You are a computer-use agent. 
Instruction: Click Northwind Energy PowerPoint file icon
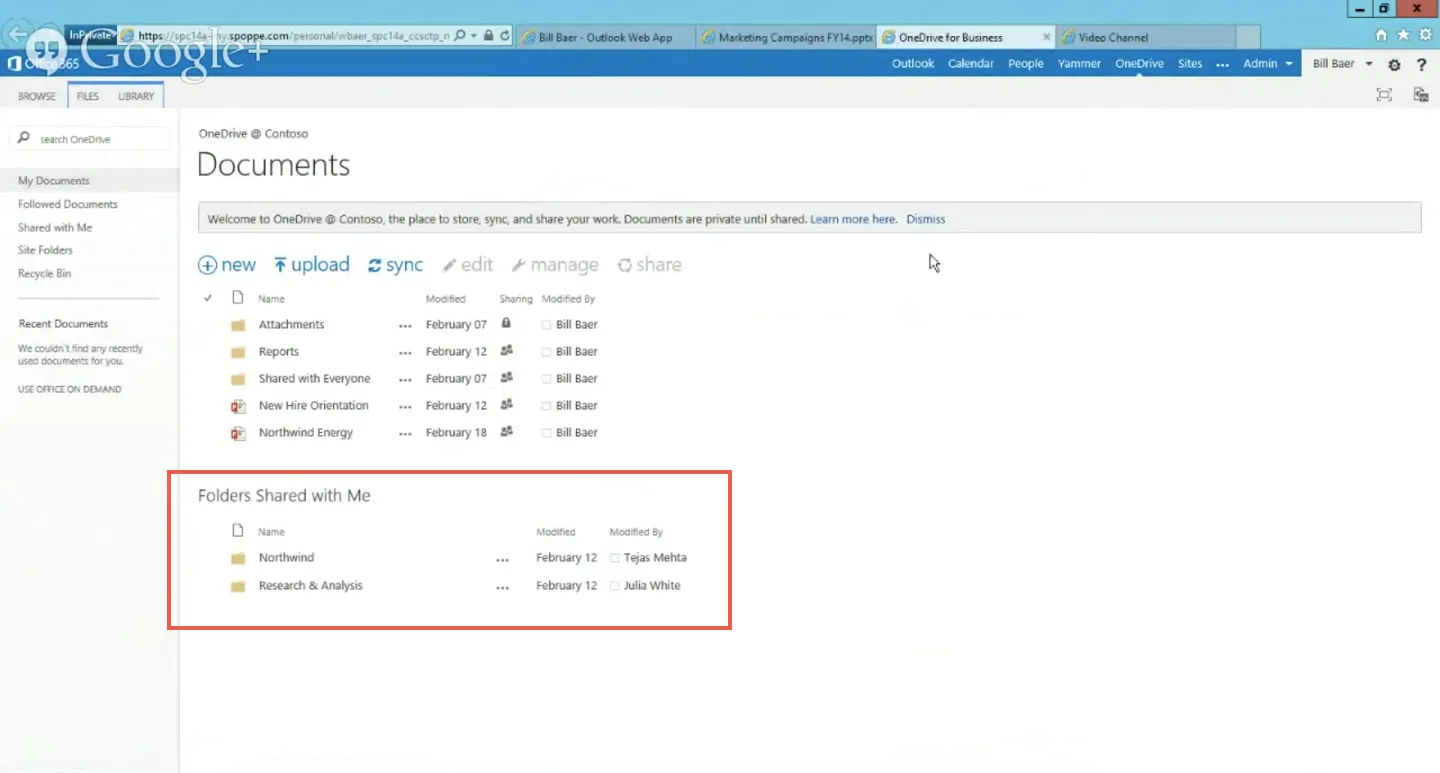[238, 433]
